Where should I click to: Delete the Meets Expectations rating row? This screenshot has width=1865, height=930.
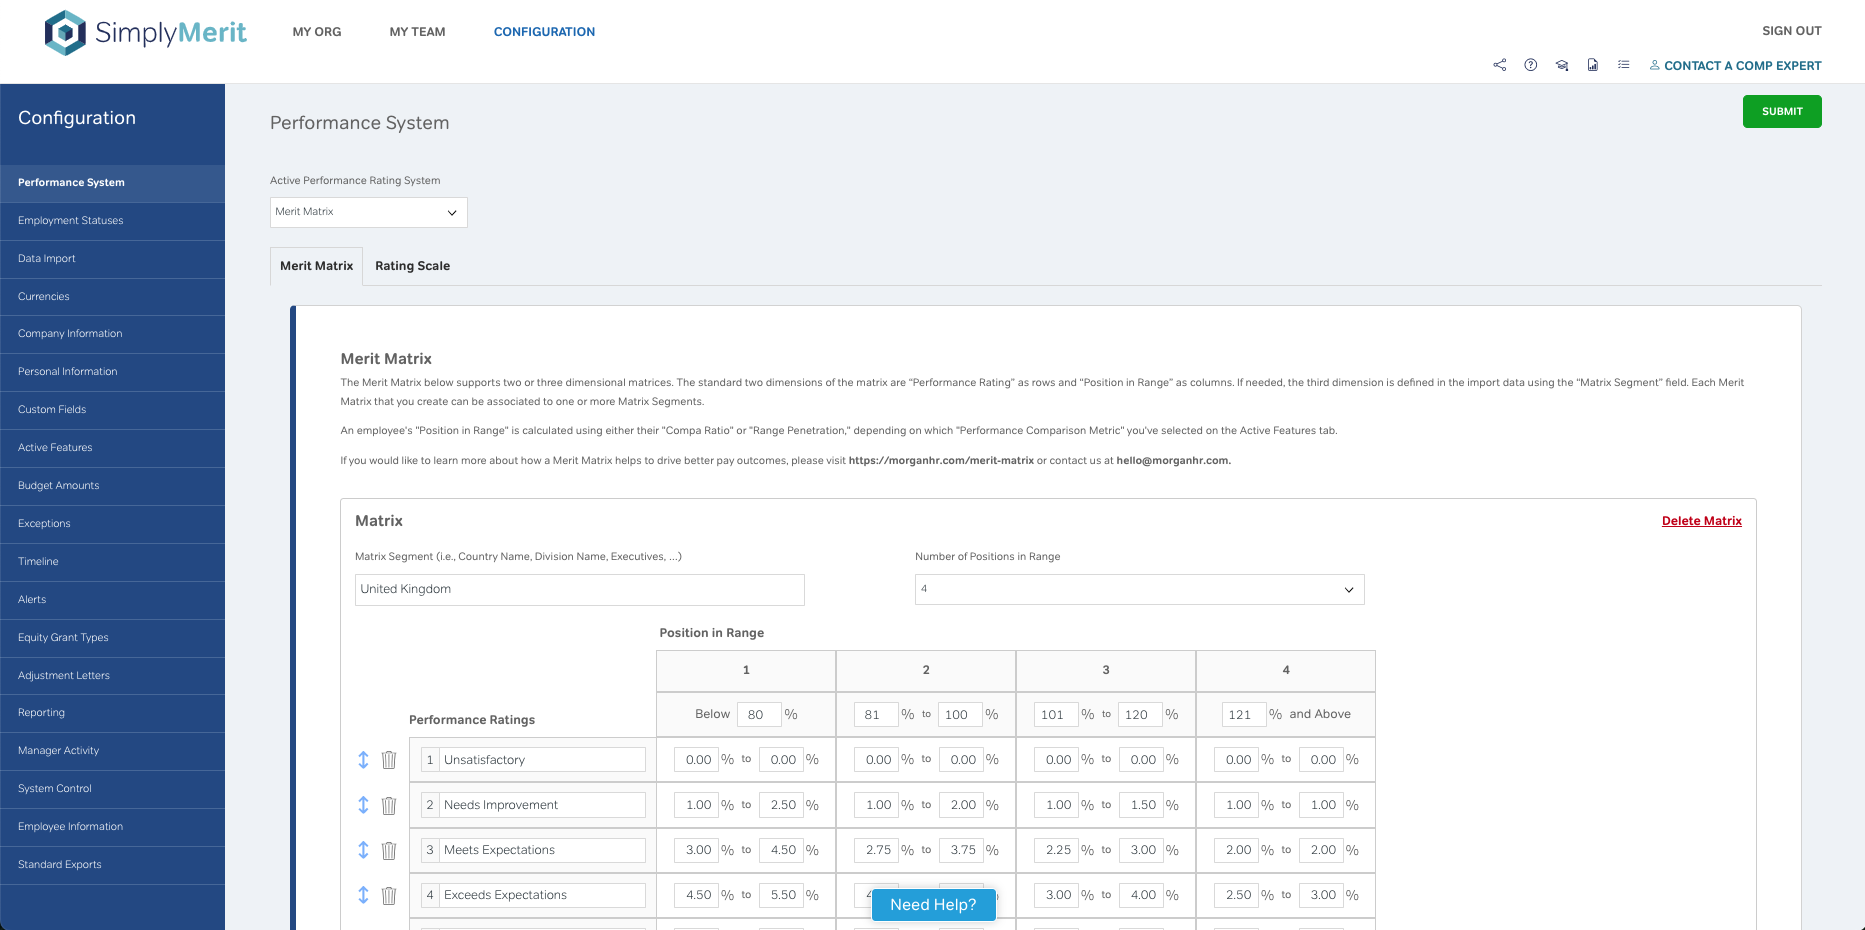[389, 850]
